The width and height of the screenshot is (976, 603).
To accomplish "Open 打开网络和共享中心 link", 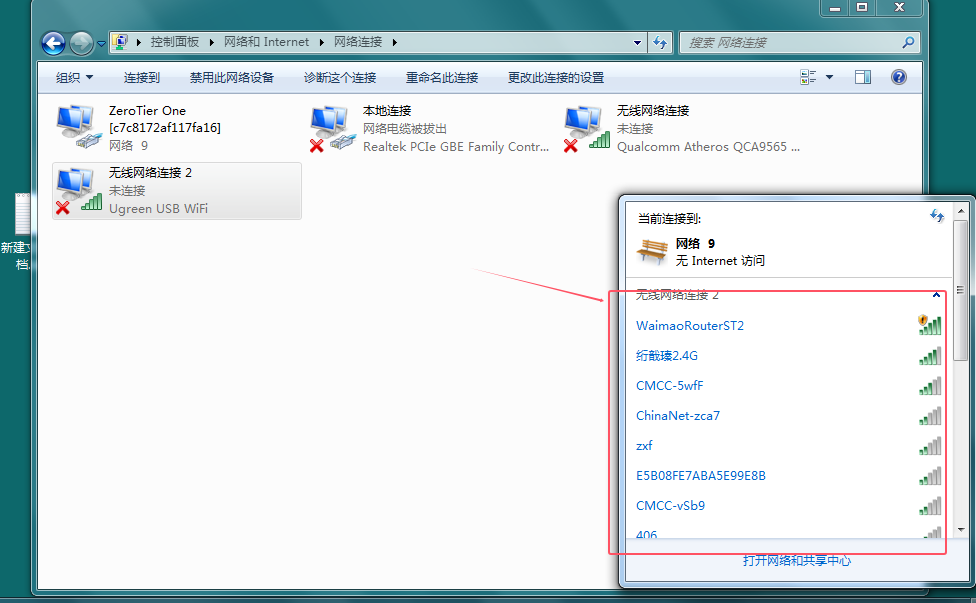I will click(x=797, y=561).
